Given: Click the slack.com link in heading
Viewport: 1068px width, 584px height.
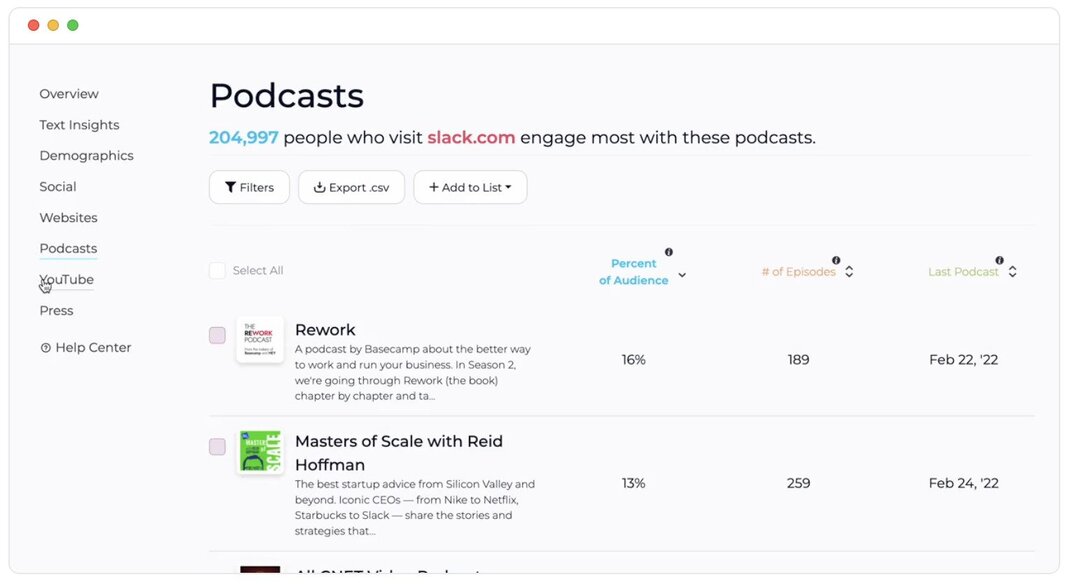Looking at the screenshot, I should click(x=471, y=138).
